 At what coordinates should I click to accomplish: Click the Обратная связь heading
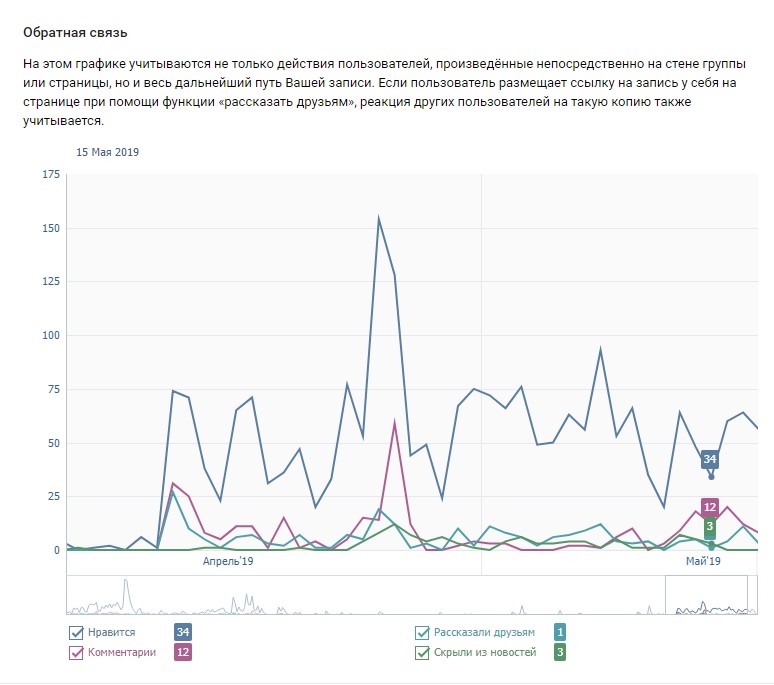(x=75, y=33)
